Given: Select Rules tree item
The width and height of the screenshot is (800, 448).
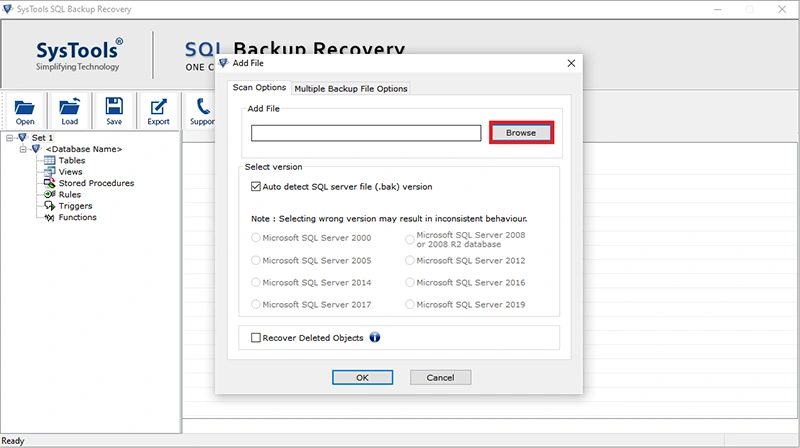Looking at the screenshot, I should point(70,194).
